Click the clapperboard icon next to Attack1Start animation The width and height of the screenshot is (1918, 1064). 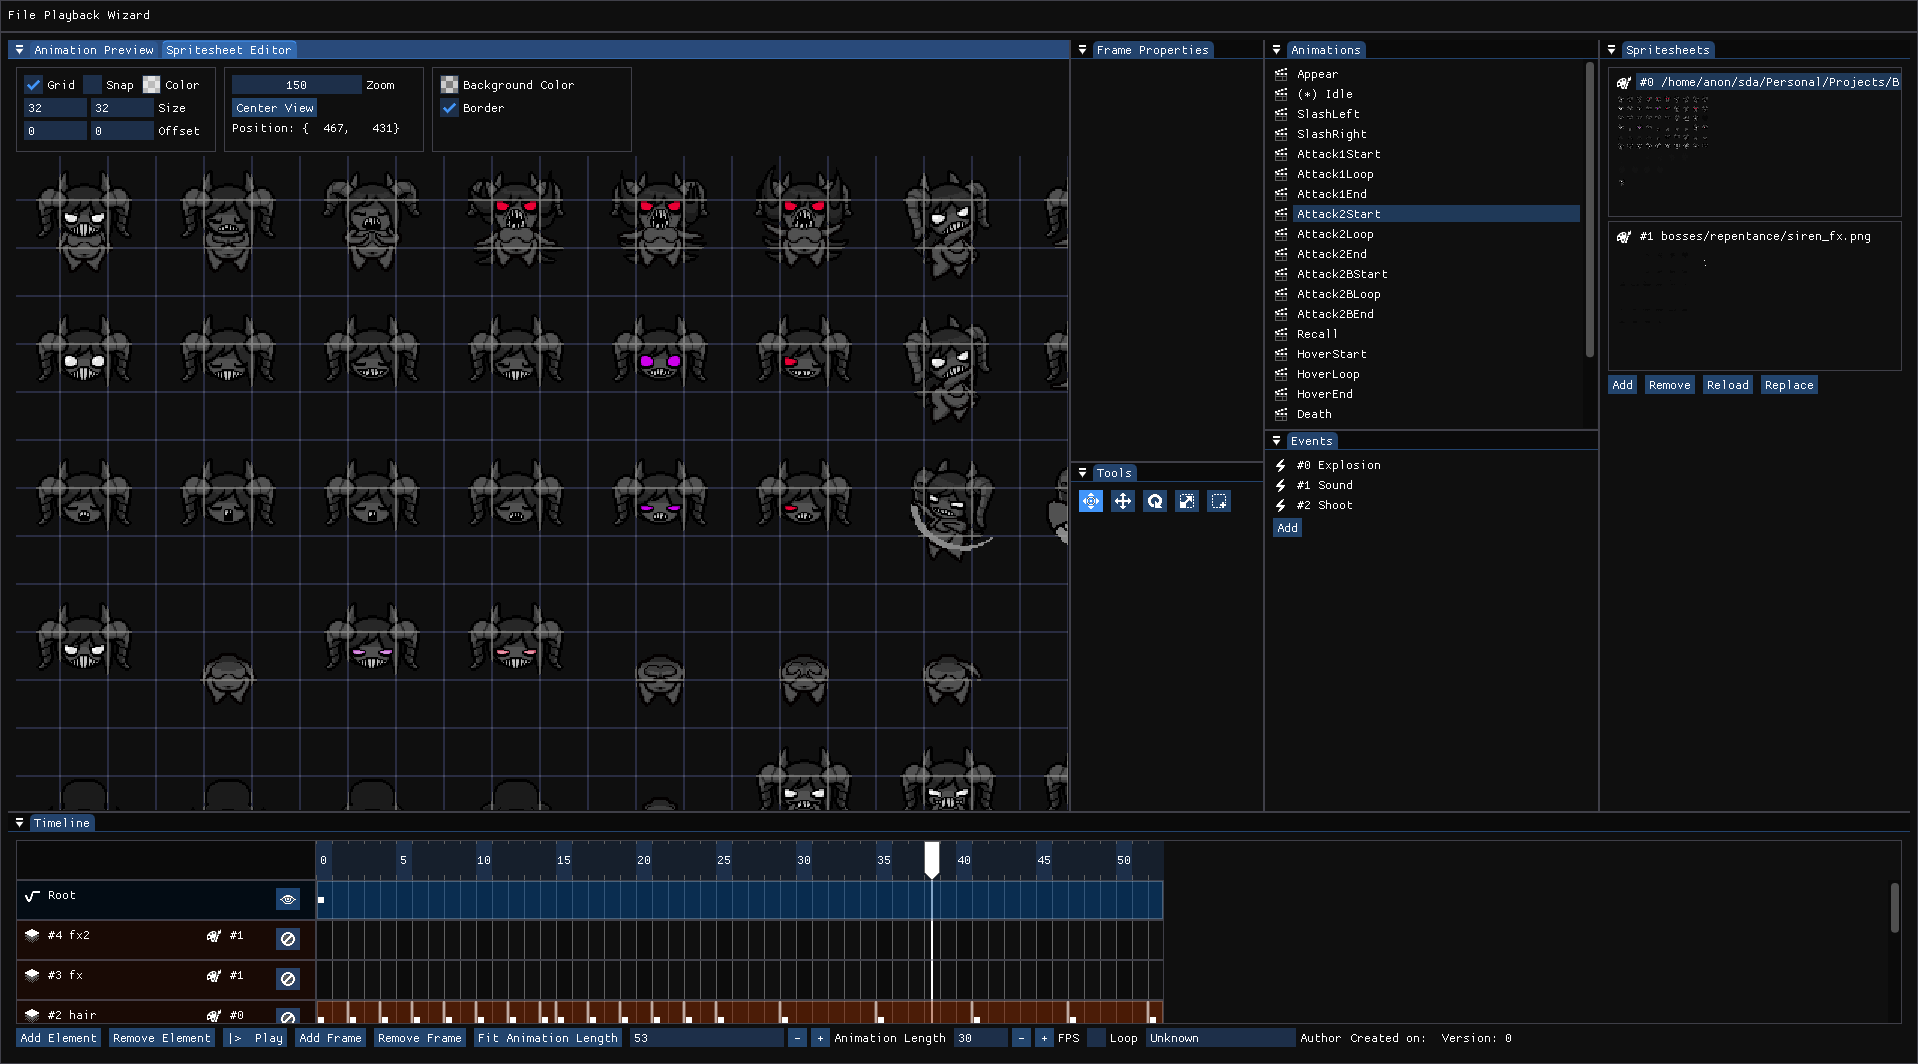1281,154
